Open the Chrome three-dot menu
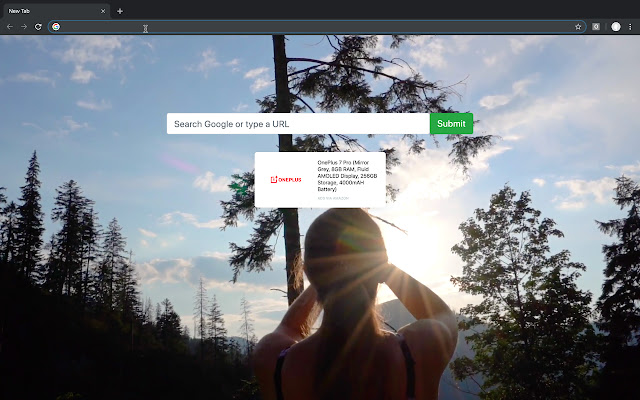 [630, 27]
